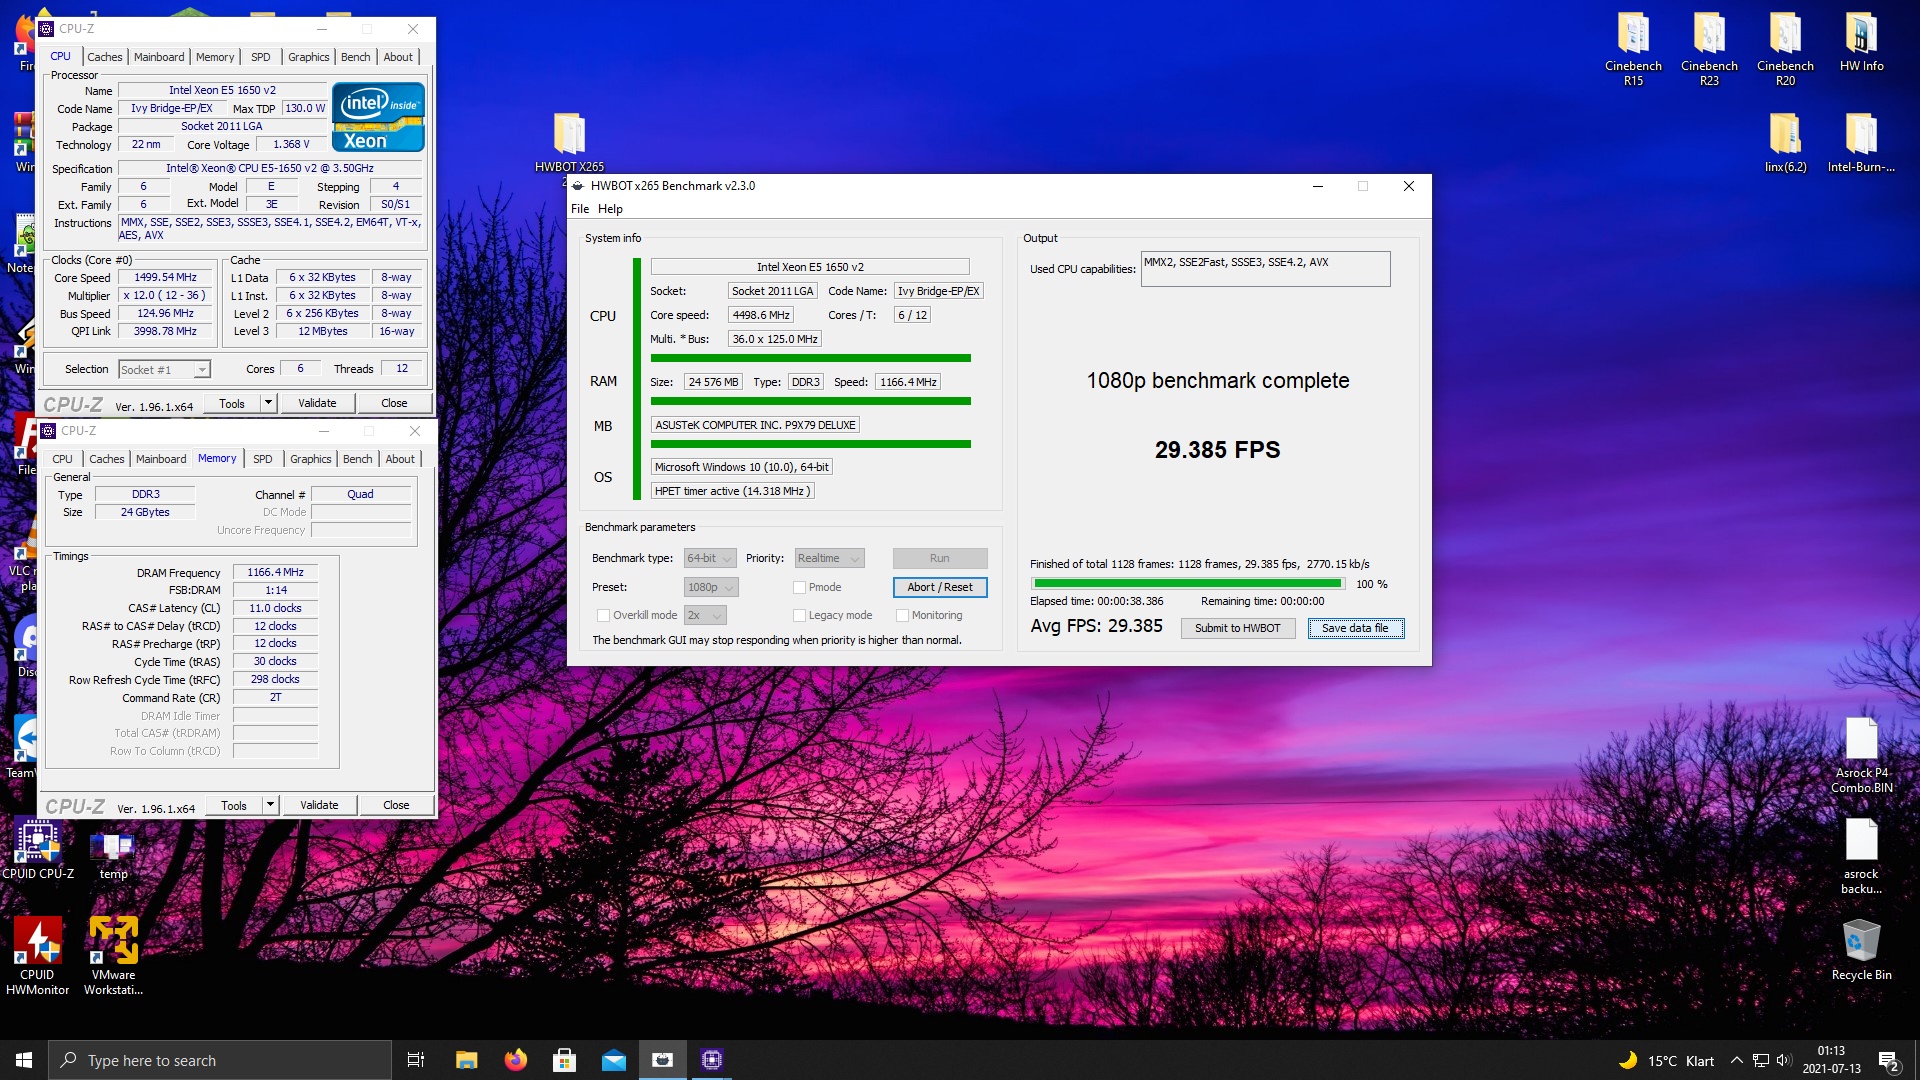Launch VMware Workstation desktop shortcut
The width and height of the screenshot is (1920, 1080).
[113, 956]
